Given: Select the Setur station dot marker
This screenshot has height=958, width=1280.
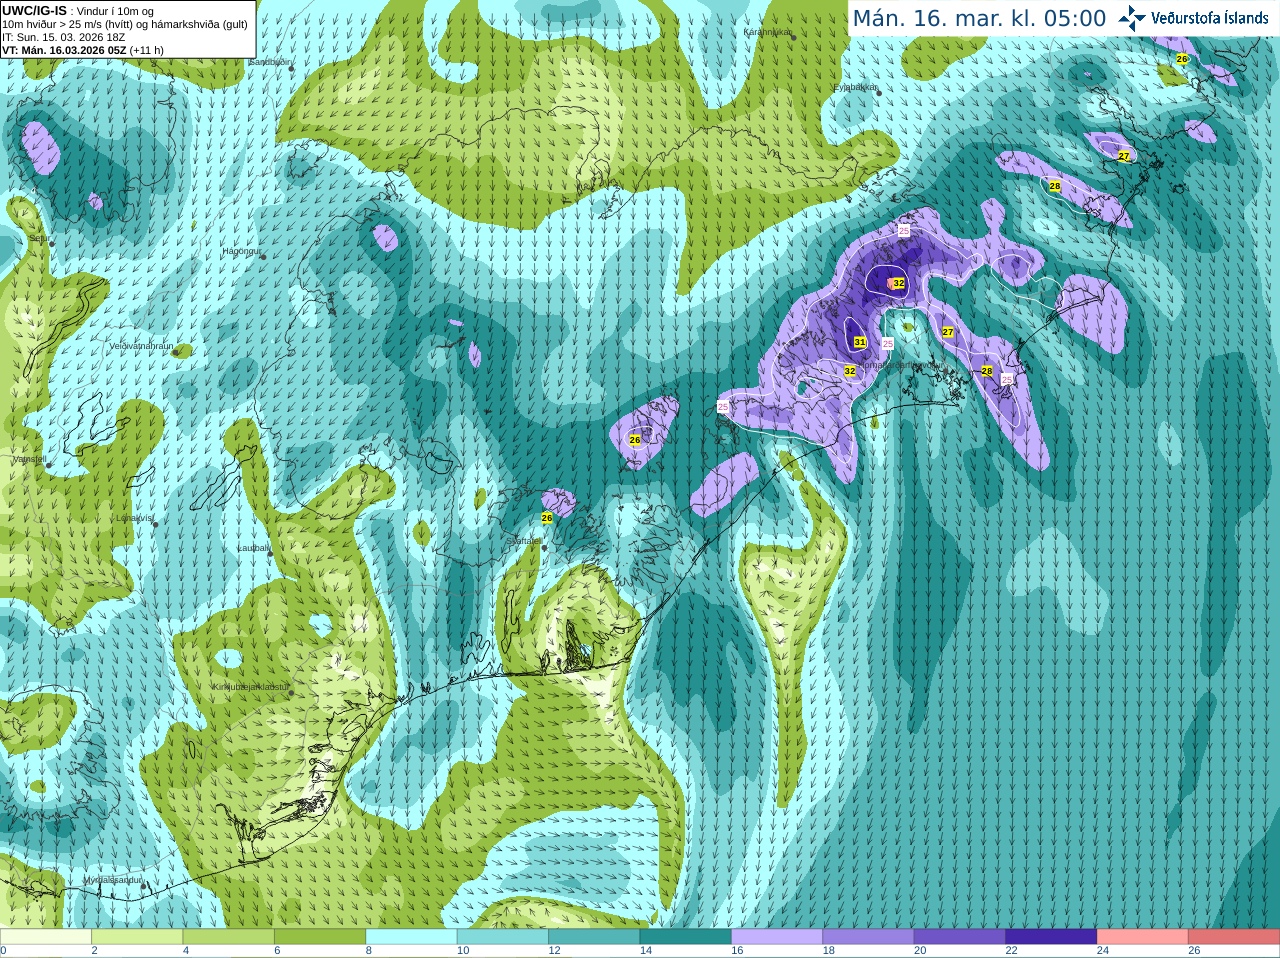Looking at the screenshot, I should coord(51,243).
